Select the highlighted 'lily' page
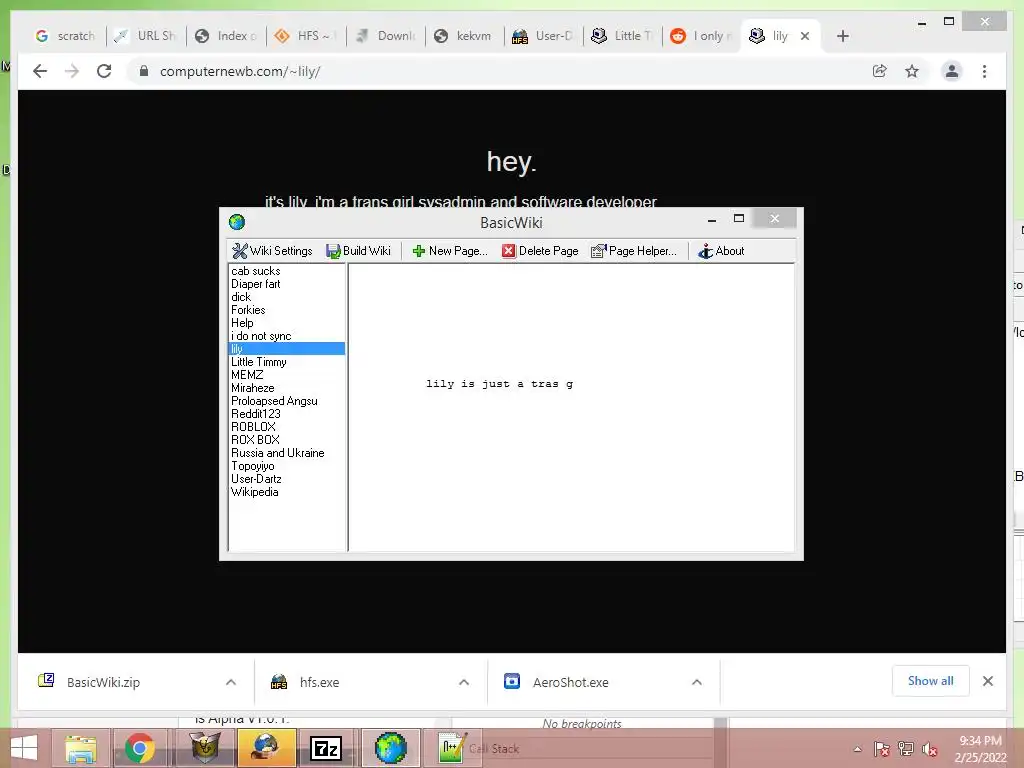 [287, 349]
